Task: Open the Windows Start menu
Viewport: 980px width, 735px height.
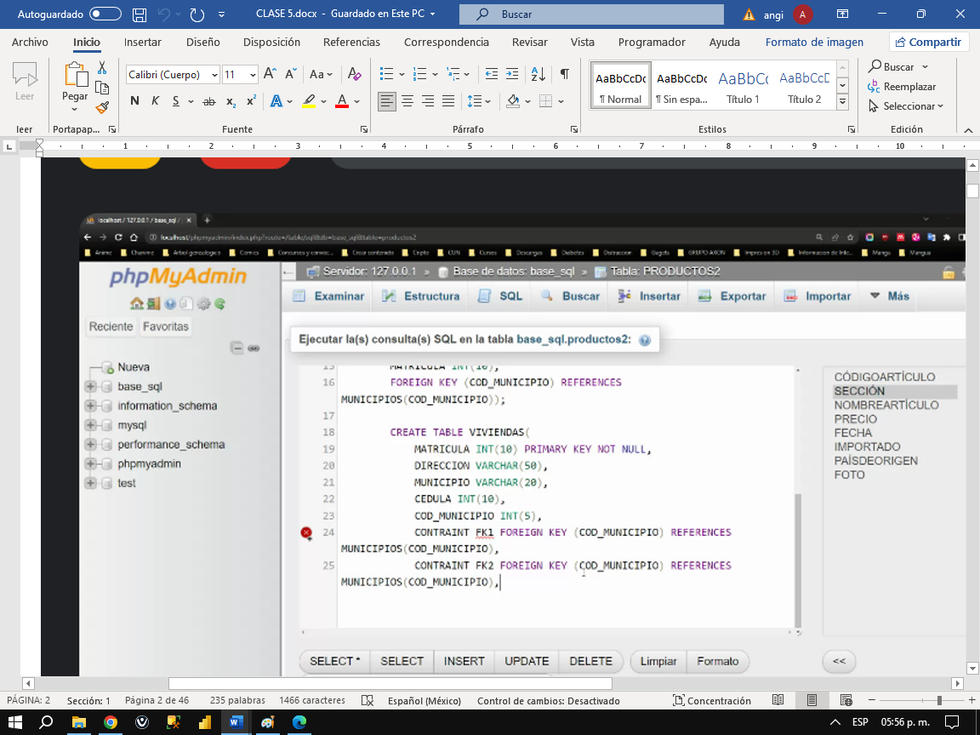Action: [15, 722]
